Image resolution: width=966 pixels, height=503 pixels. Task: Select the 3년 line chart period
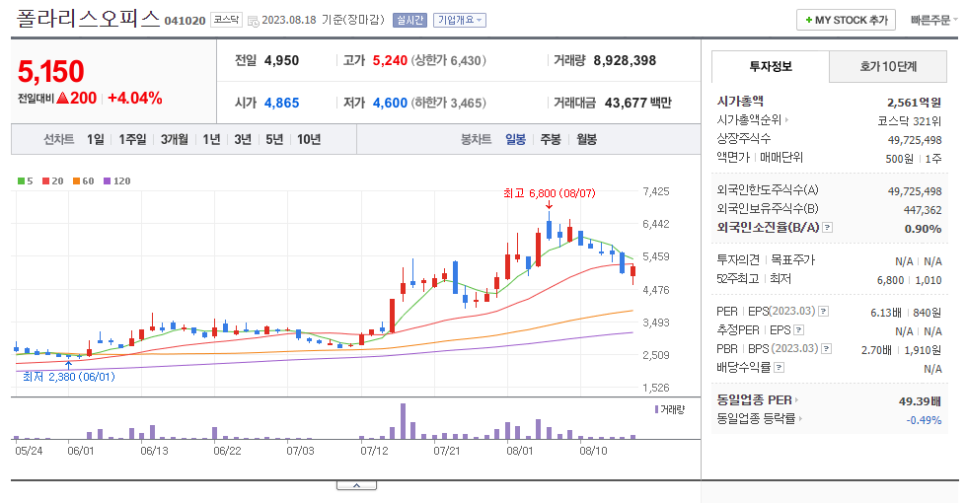coord(243,139)
